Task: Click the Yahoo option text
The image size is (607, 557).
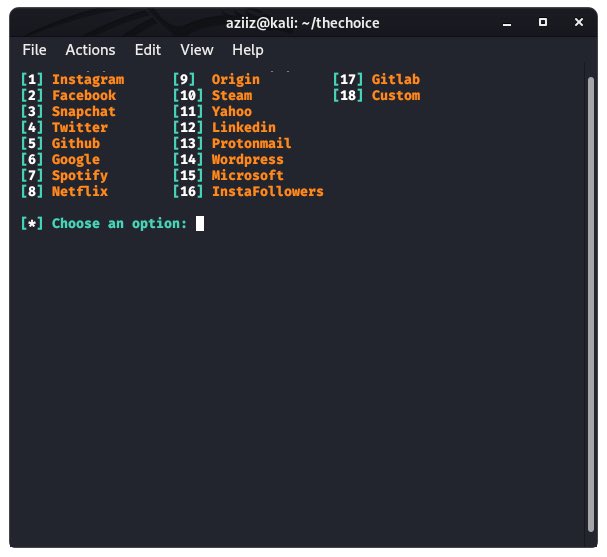Action: point(232,111)
